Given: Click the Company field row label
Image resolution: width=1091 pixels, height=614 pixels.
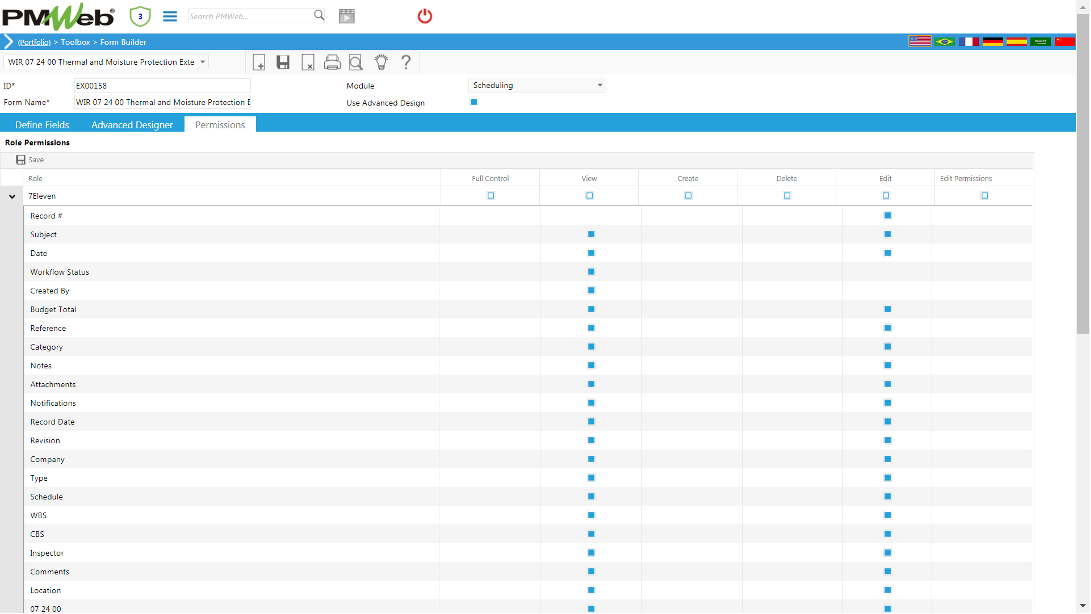Looking at the screenshot, I should point(47,459).
